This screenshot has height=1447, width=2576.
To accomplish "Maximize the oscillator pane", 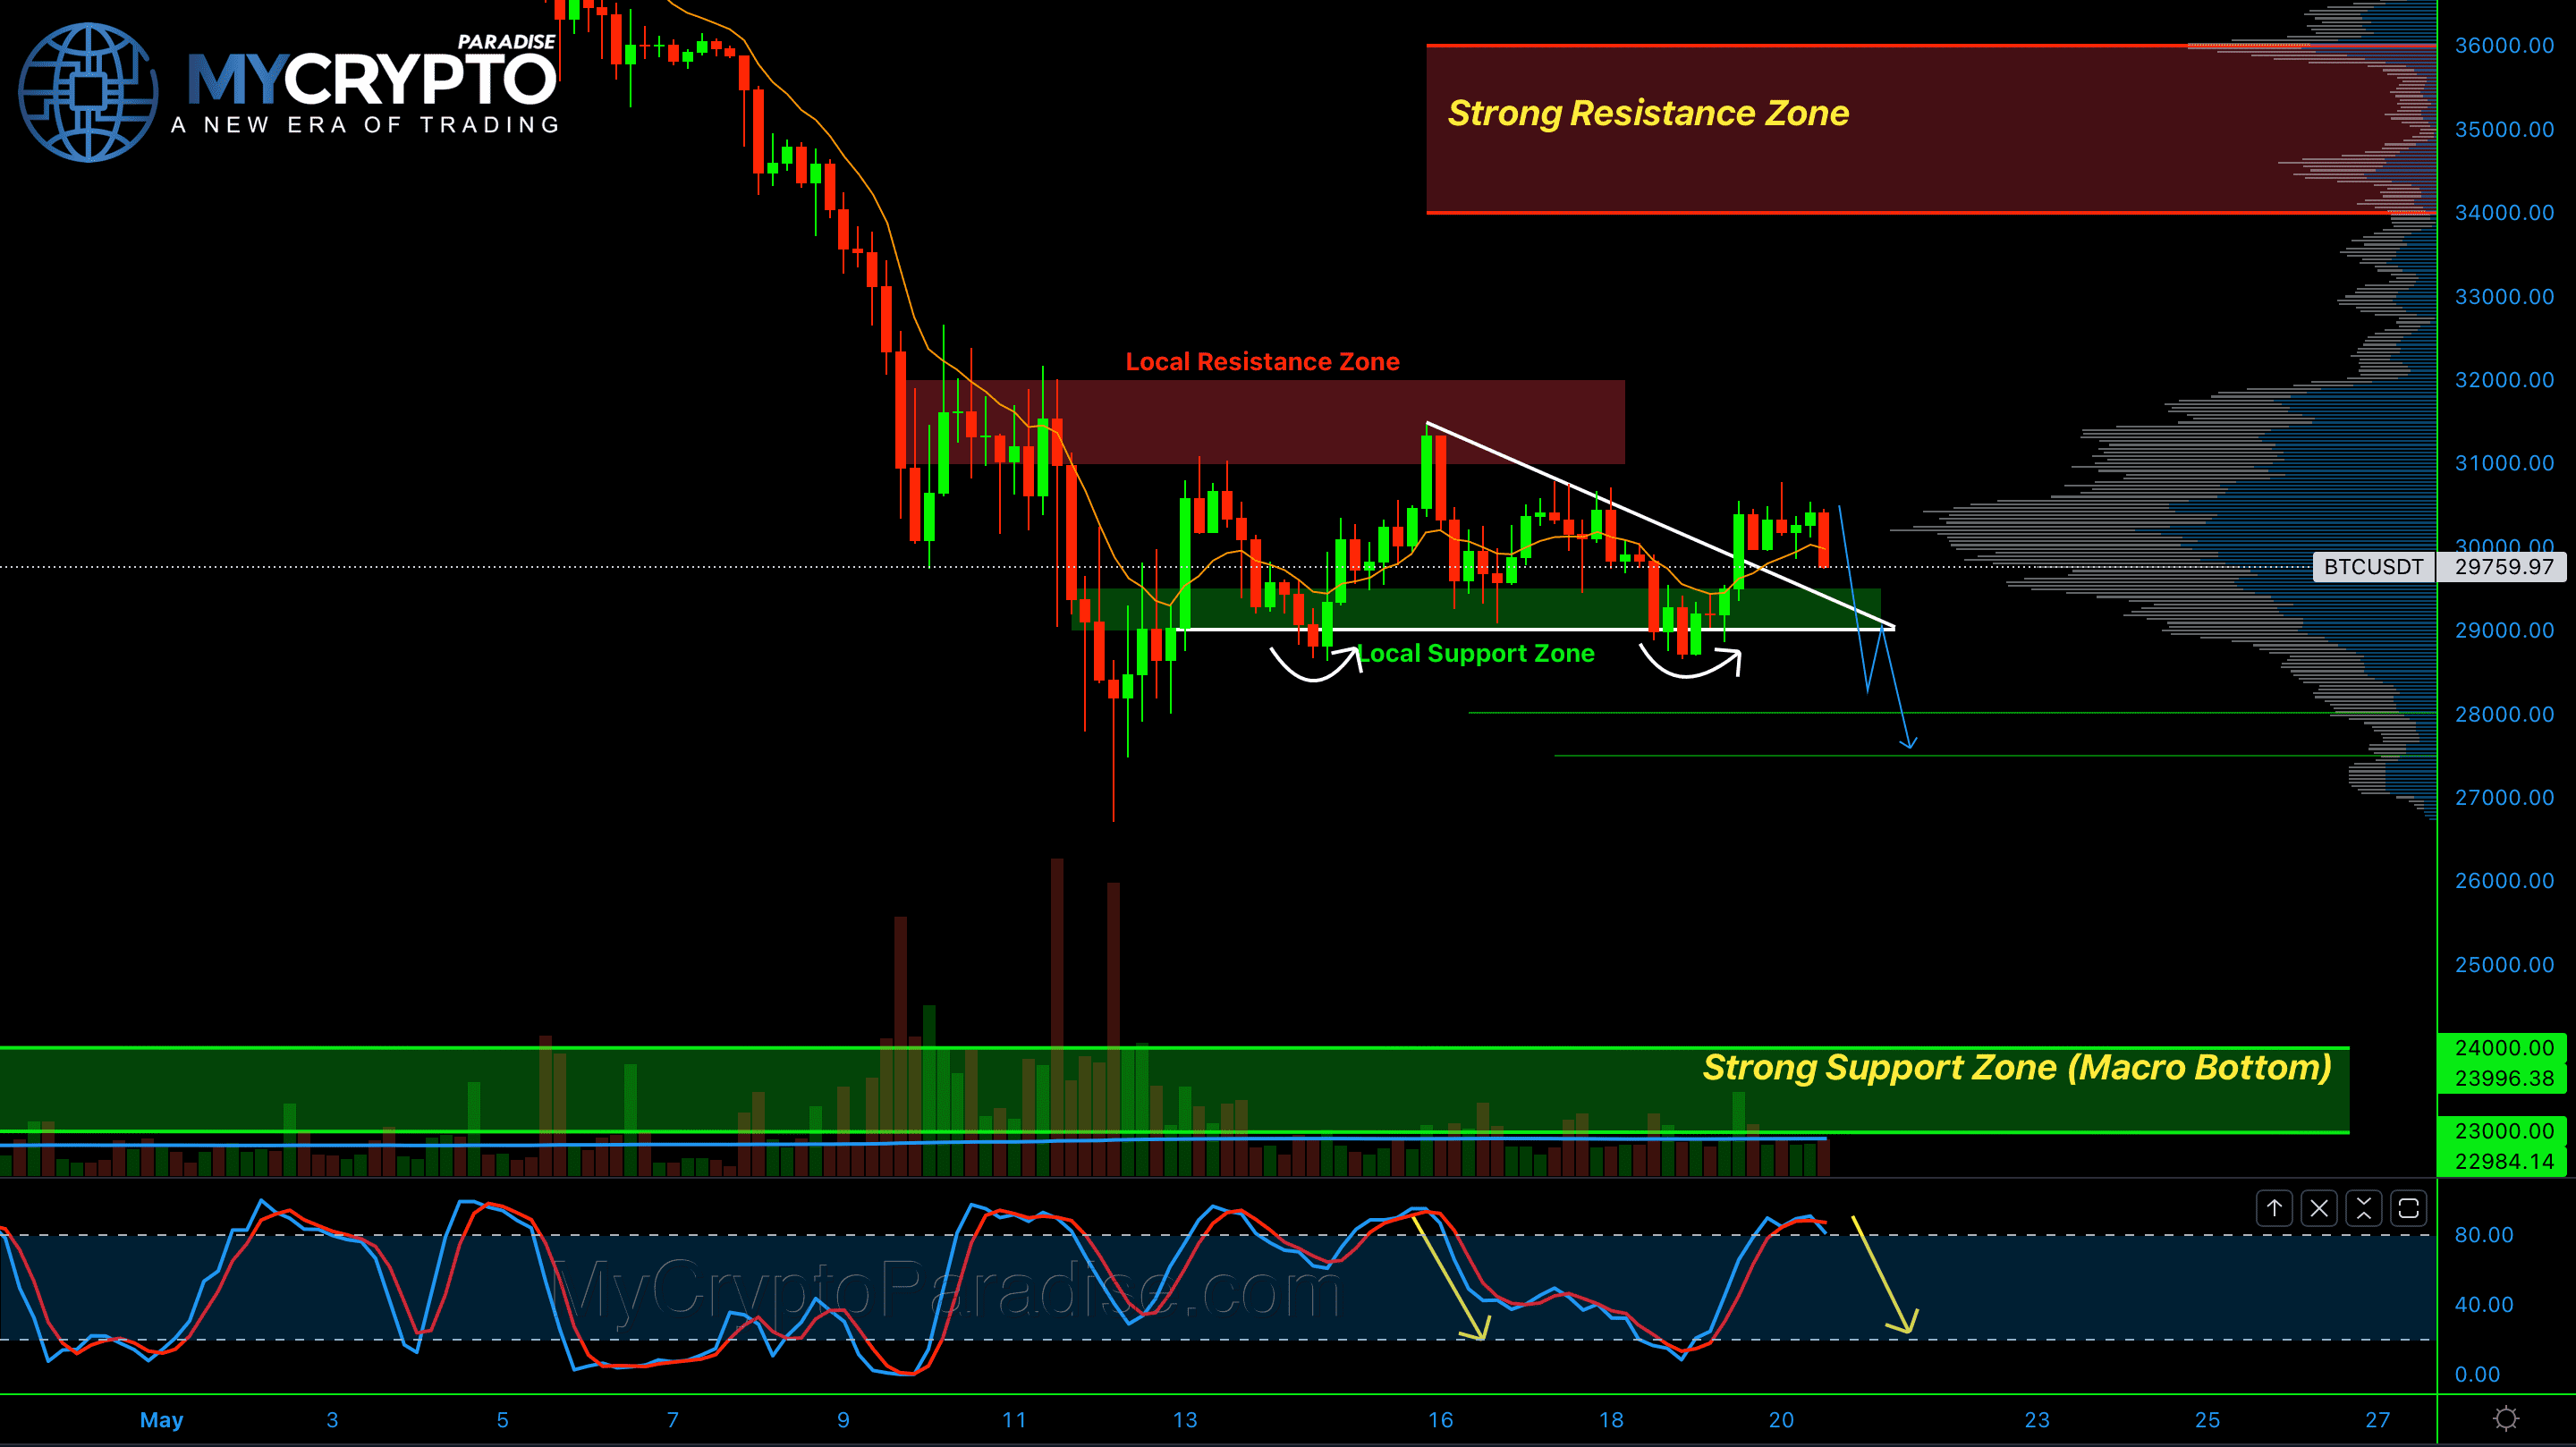I will pyautogui.click(x=2408, y=1208).
